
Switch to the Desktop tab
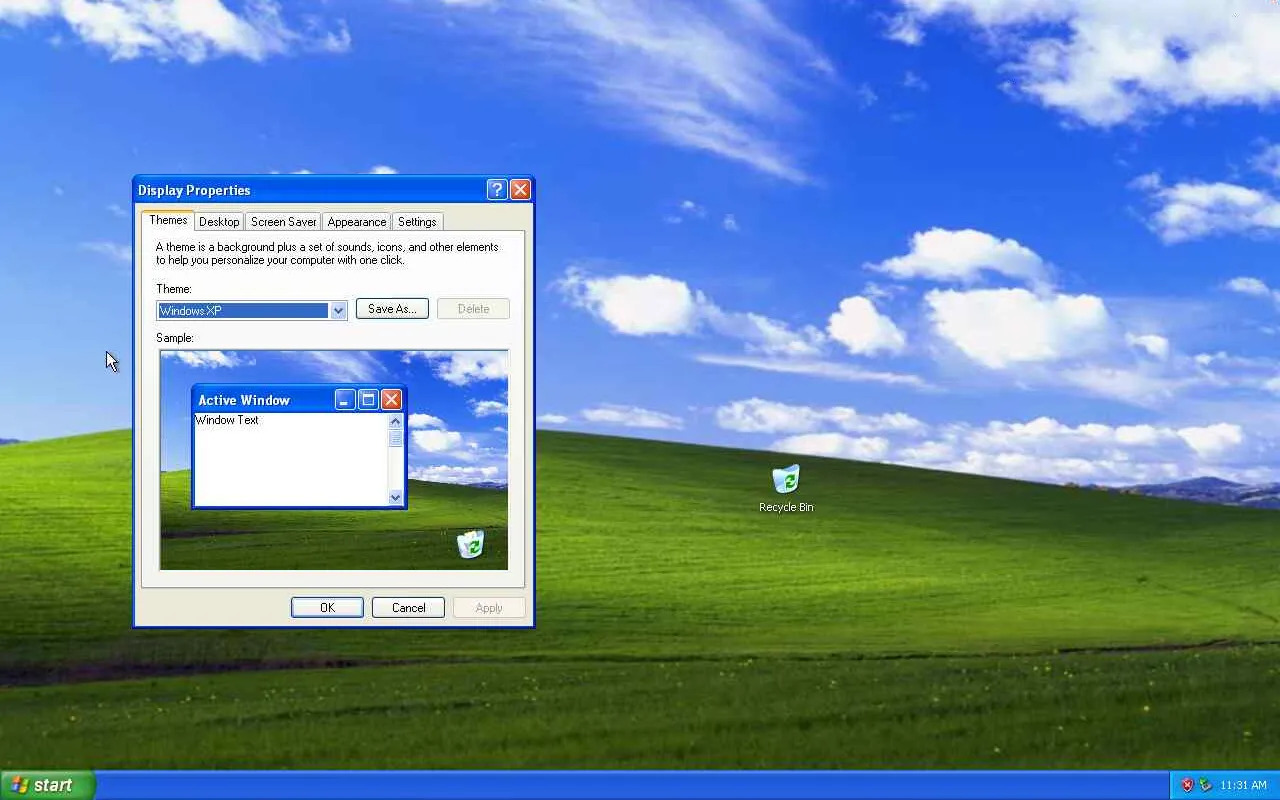click(x=219, y=222)
